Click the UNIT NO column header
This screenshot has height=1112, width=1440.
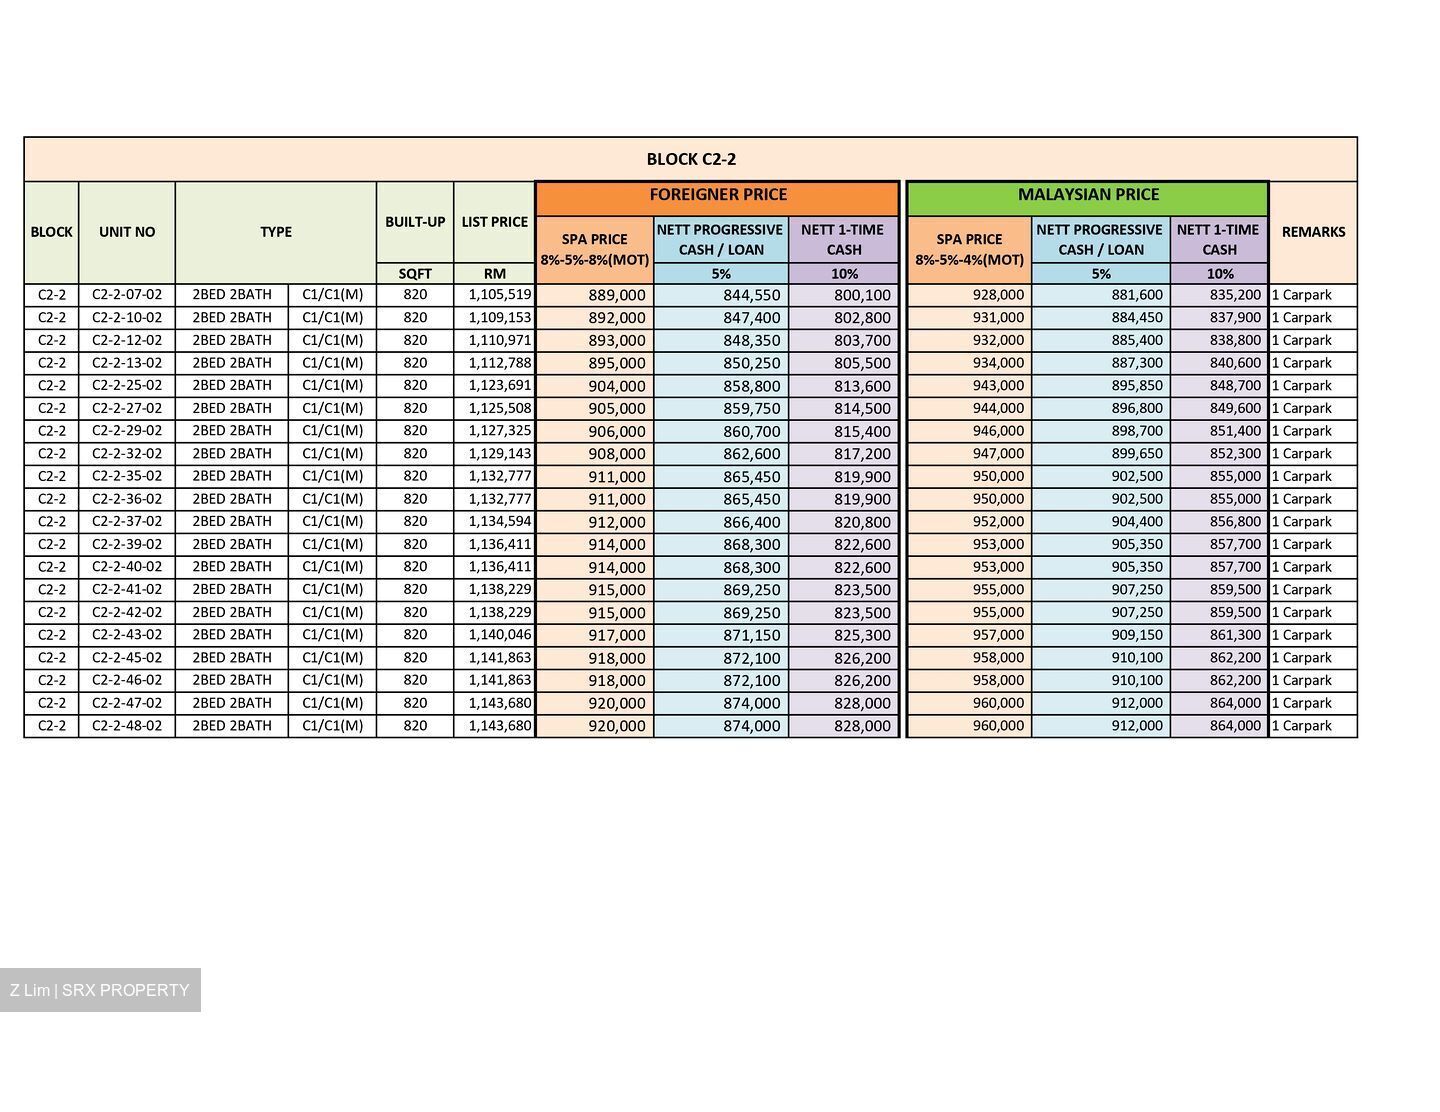[x=127, y=232]
